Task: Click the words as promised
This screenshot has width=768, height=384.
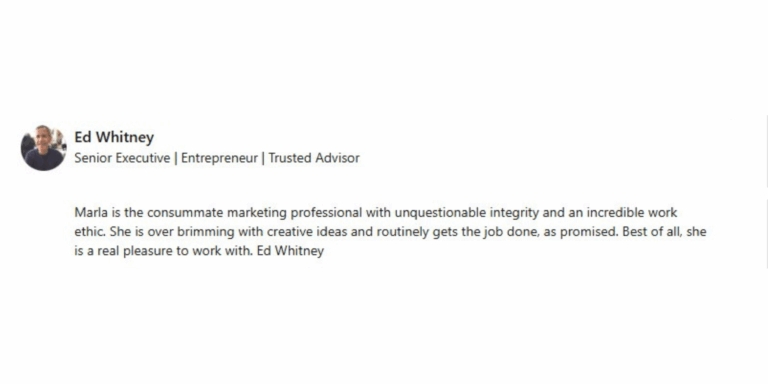Action: tap(580, 232)
